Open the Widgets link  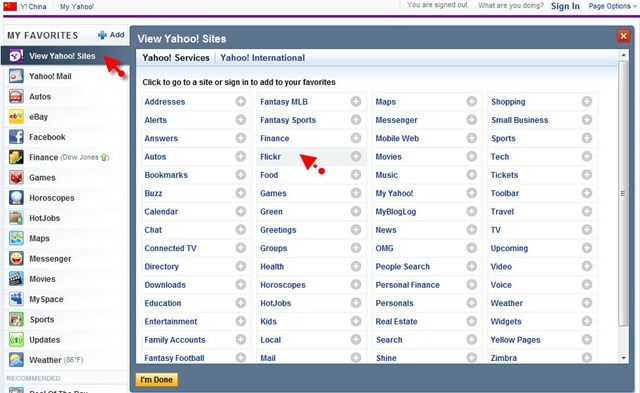506,321
